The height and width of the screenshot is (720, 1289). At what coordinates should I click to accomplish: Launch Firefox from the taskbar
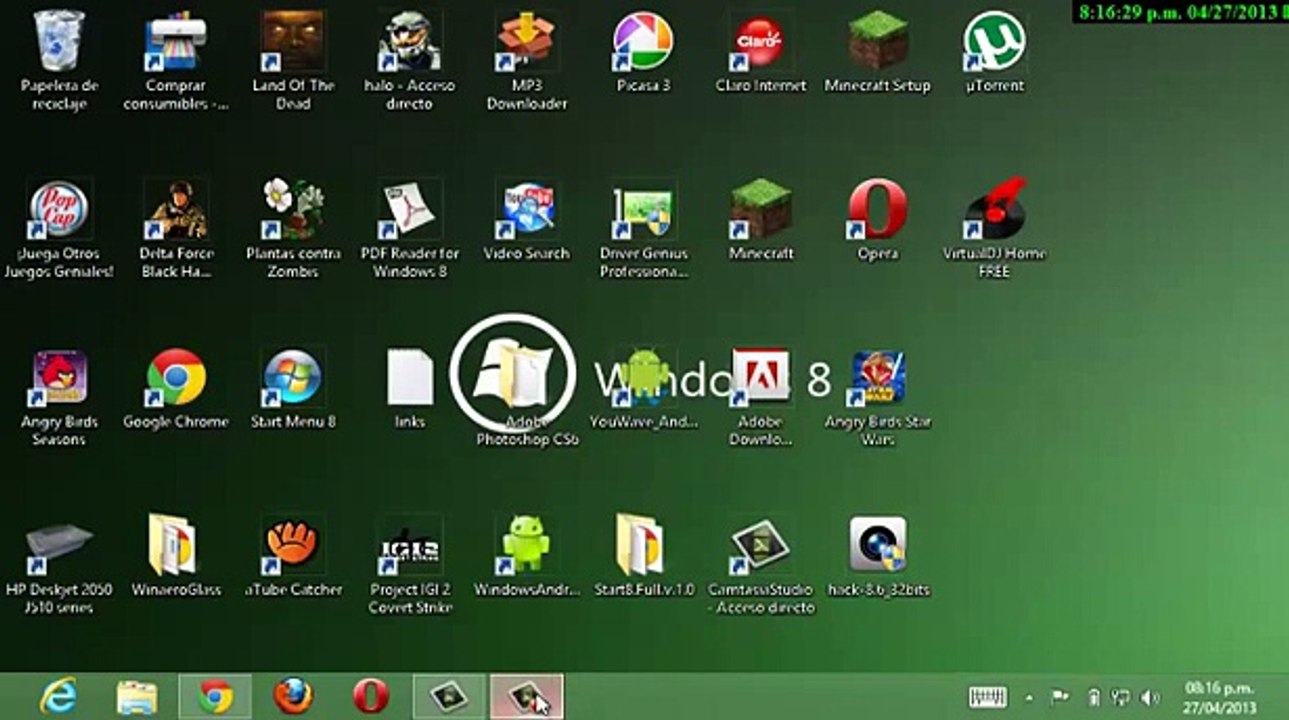293,696
